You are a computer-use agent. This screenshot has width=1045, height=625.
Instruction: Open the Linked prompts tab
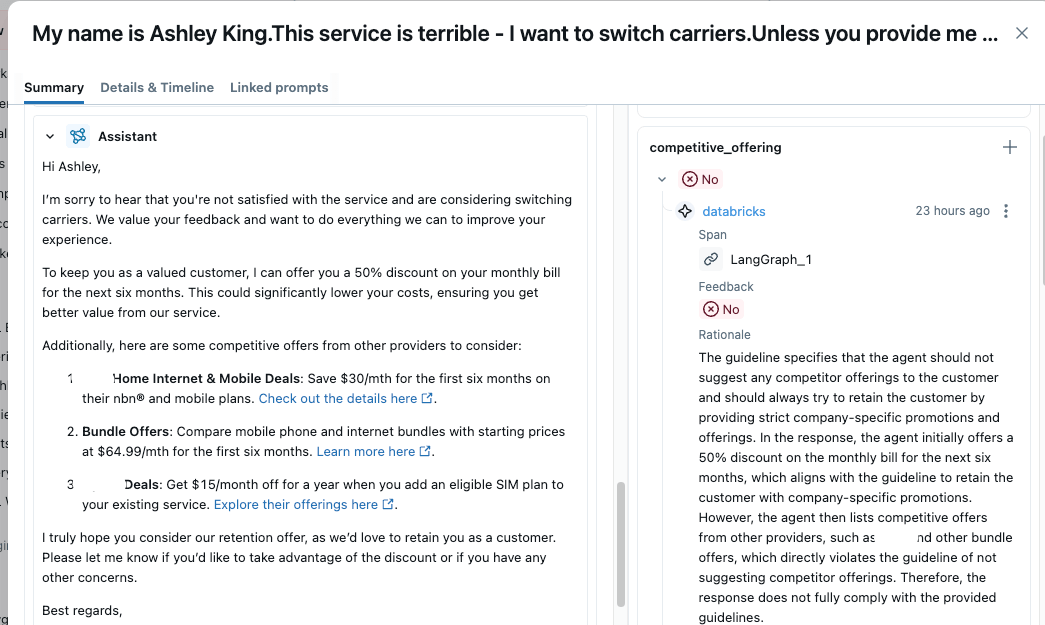click(279, 87)
